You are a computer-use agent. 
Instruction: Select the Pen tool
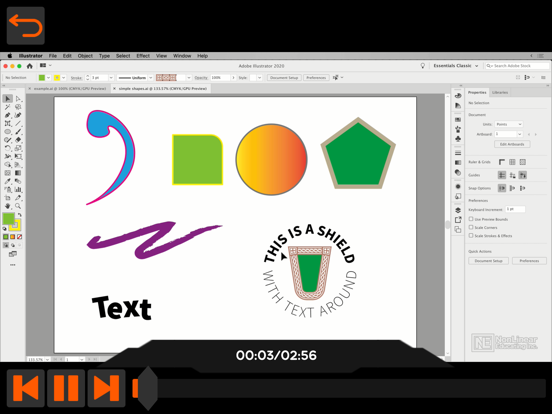click(x=7, y=115)
